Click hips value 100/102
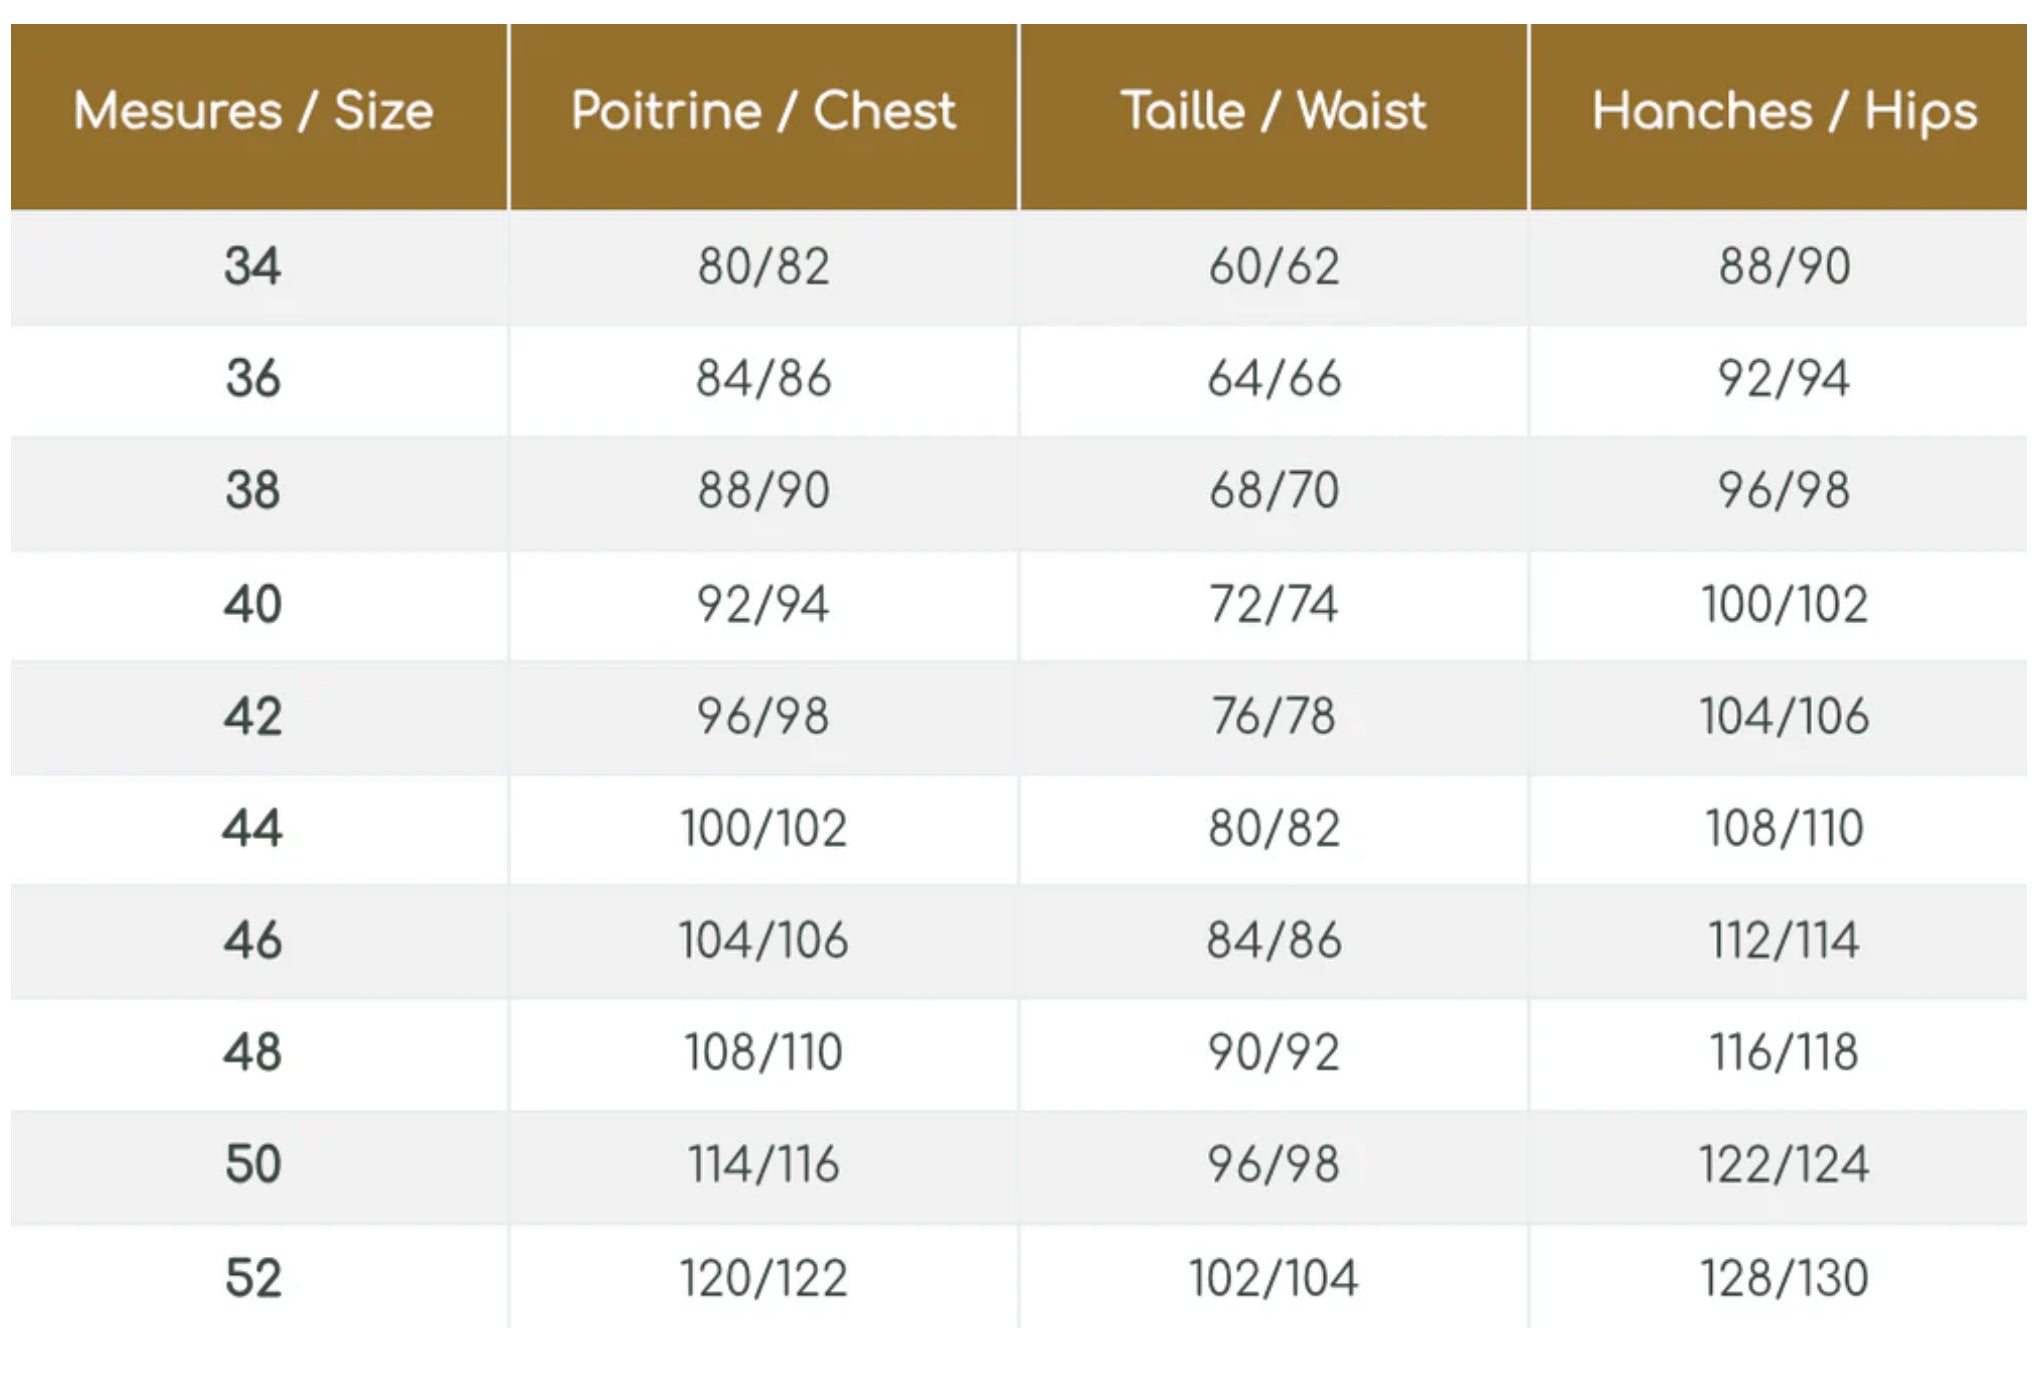Image resolution: width=2043 pixels, height=1389 pixels. pyautogui.click(x=1784, y=605)
